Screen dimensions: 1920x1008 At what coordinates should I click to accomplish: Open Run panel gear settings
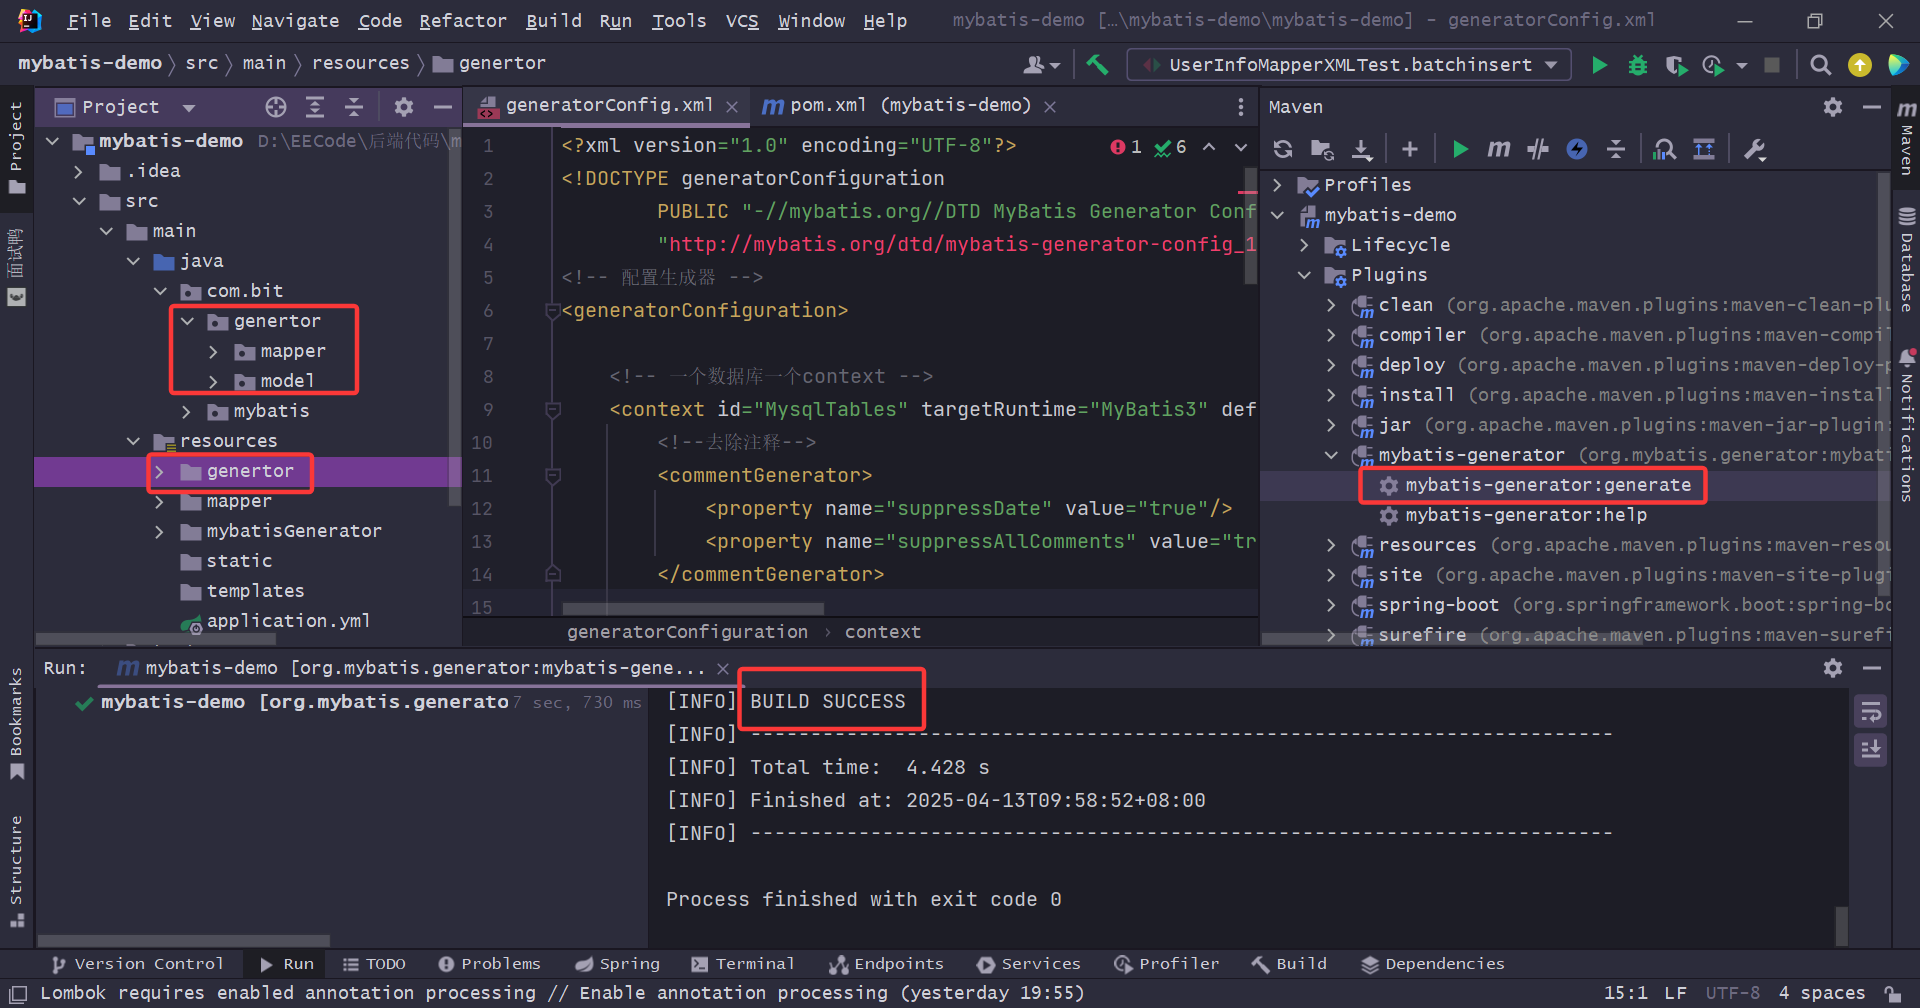1833,668
